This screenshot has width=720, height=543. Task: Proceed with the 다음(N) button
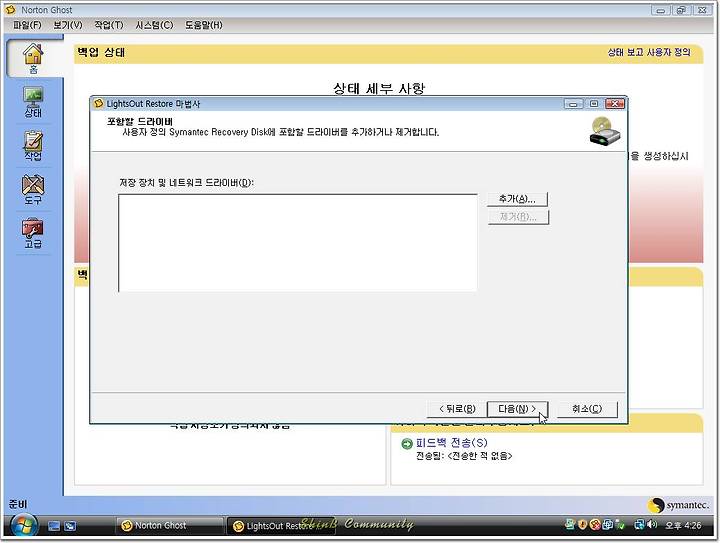pyautogui.click(x=517, y=409)
